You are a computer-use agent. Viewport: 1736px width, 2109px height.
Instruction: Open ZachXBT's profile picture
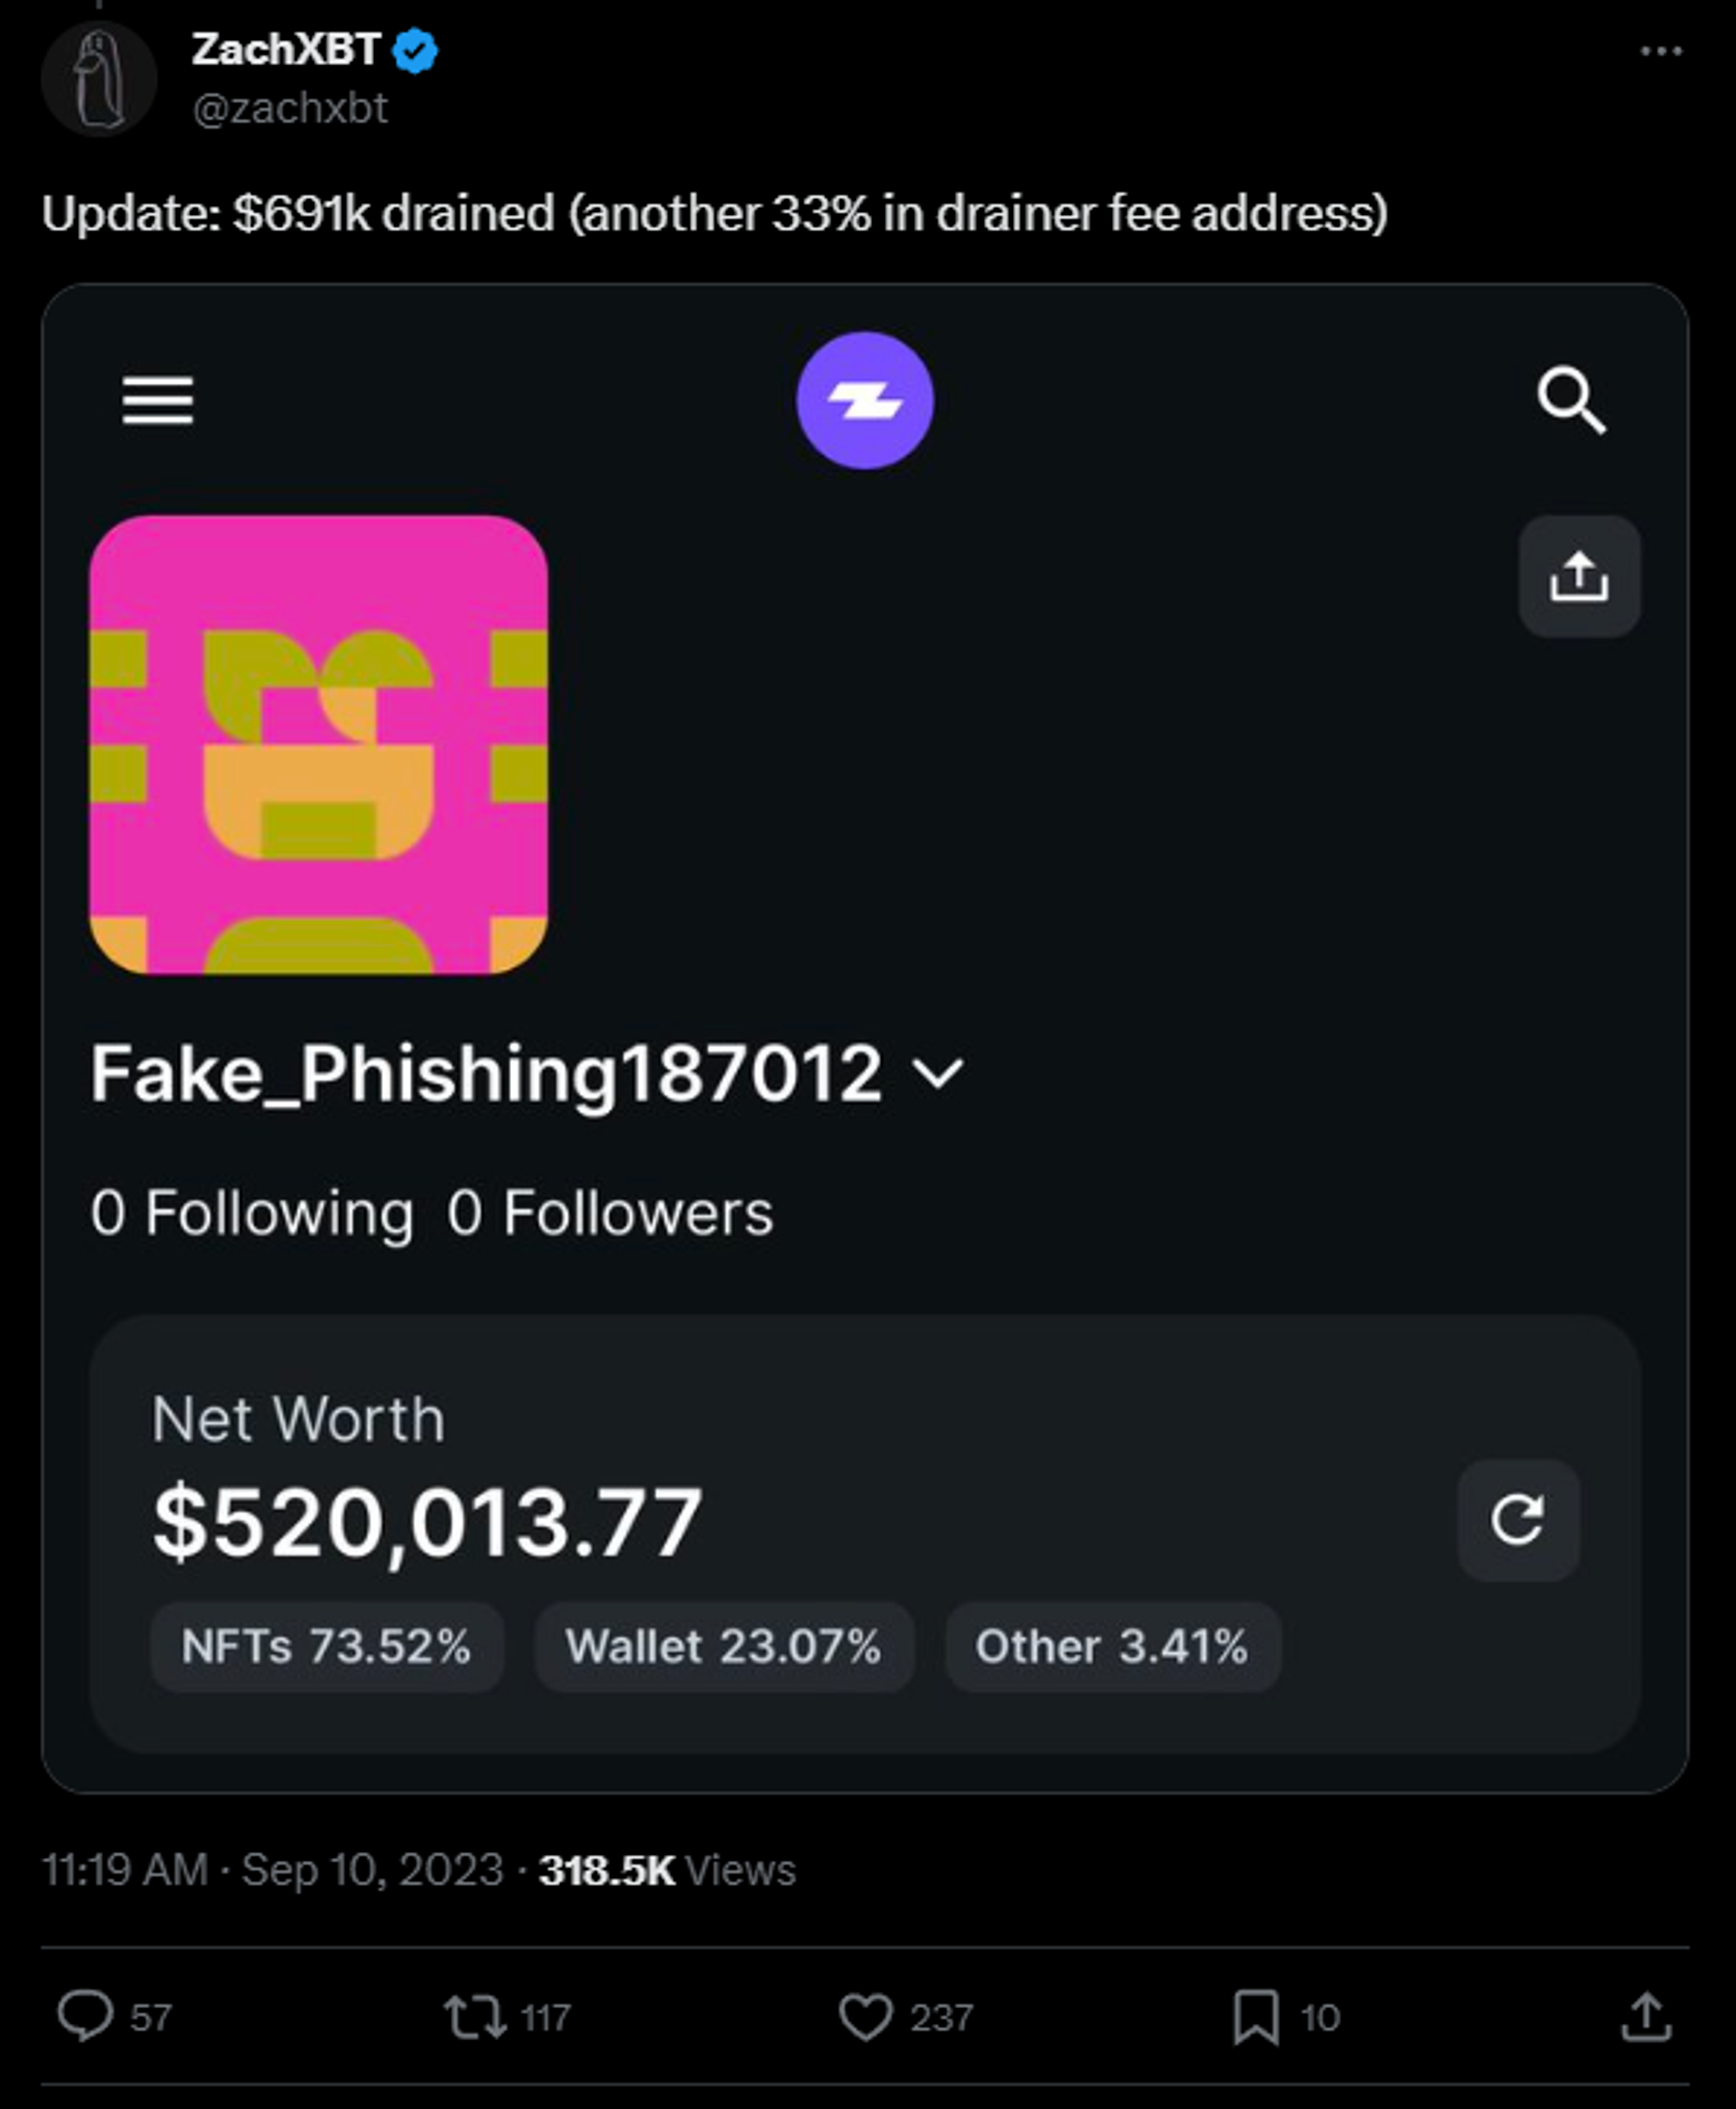[x=99, y=79]
